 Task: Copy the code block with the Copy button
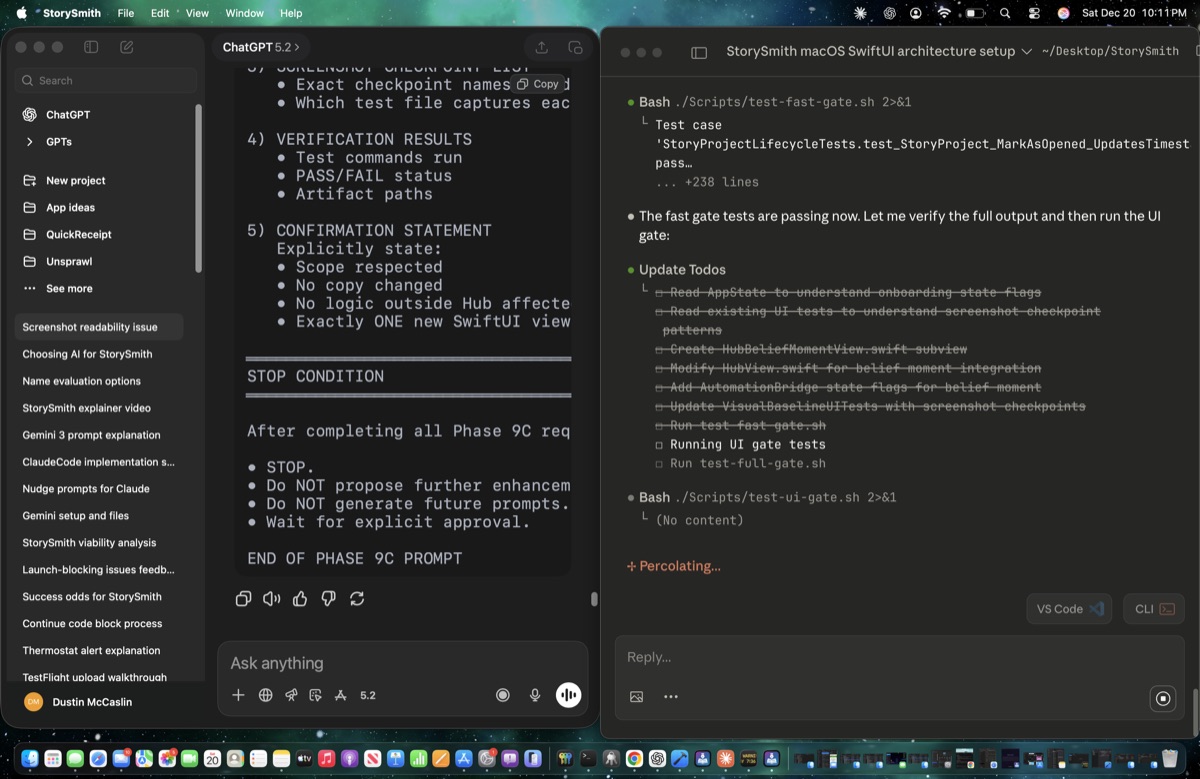(538, 84)
